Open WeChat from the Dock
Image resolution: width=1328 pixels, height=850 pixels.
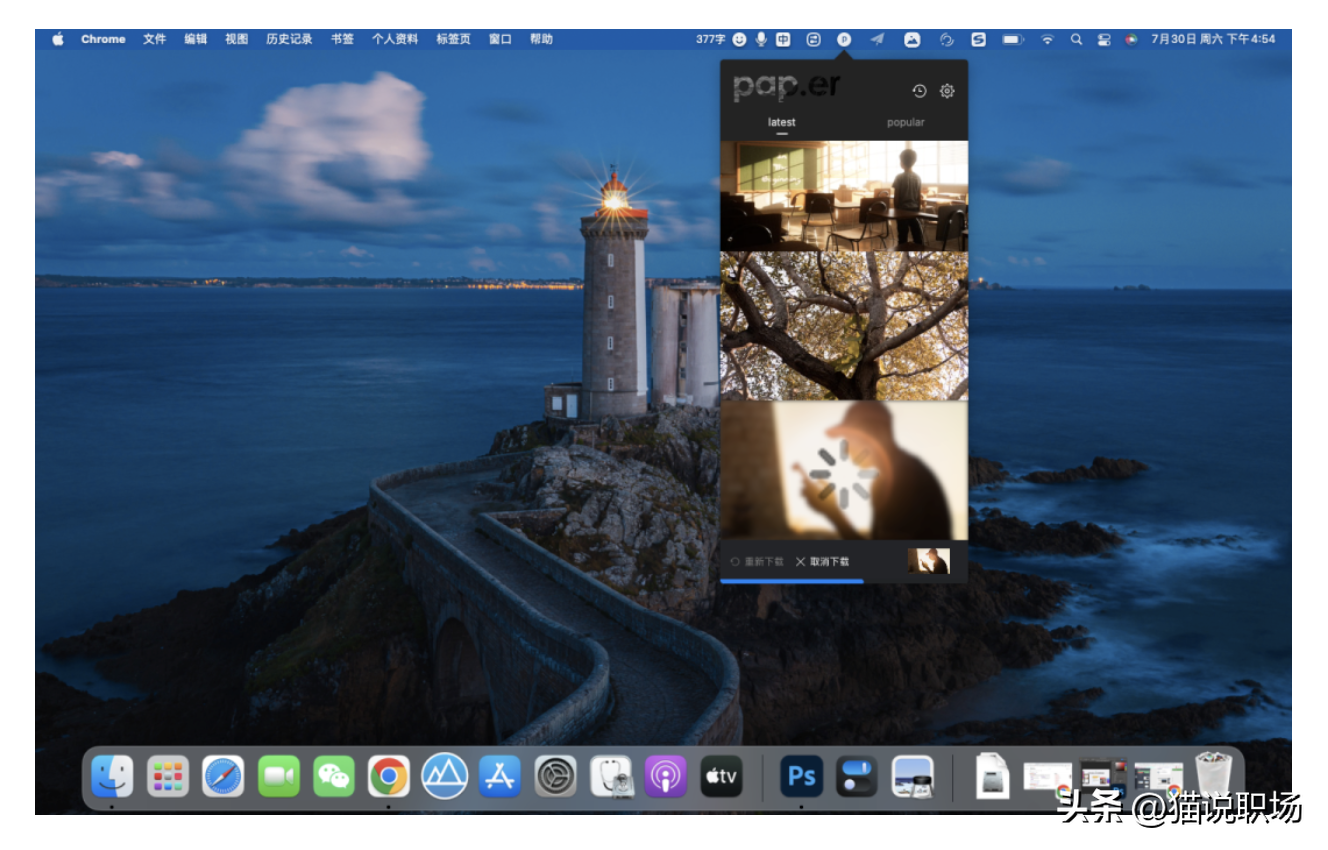[334, 776]
